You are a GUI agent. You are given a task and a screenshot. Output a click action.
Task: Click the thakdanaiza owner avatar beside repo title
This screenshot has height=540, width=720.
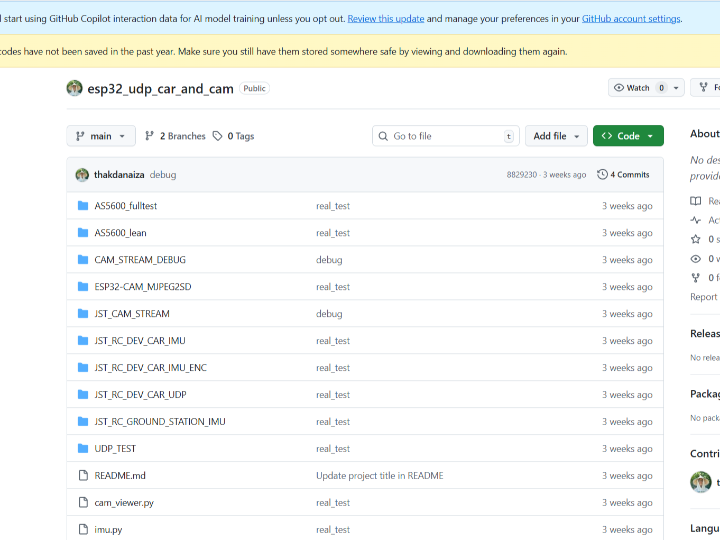pos(74,88)
